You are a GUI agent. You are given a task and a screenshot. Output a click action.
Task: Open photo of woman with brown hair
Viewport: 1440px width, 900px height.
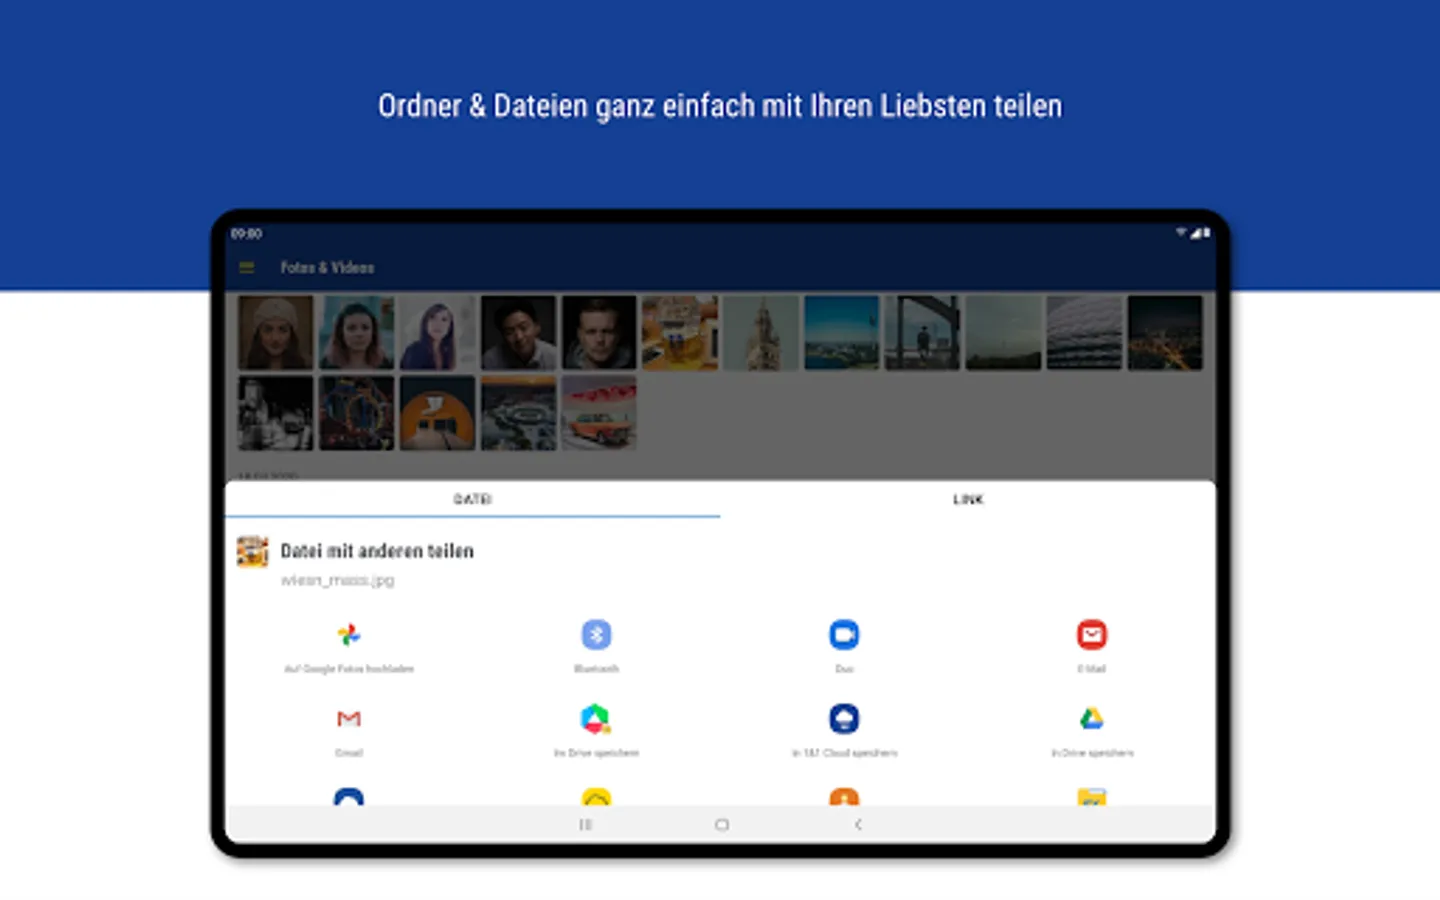[x=356, y=332]
